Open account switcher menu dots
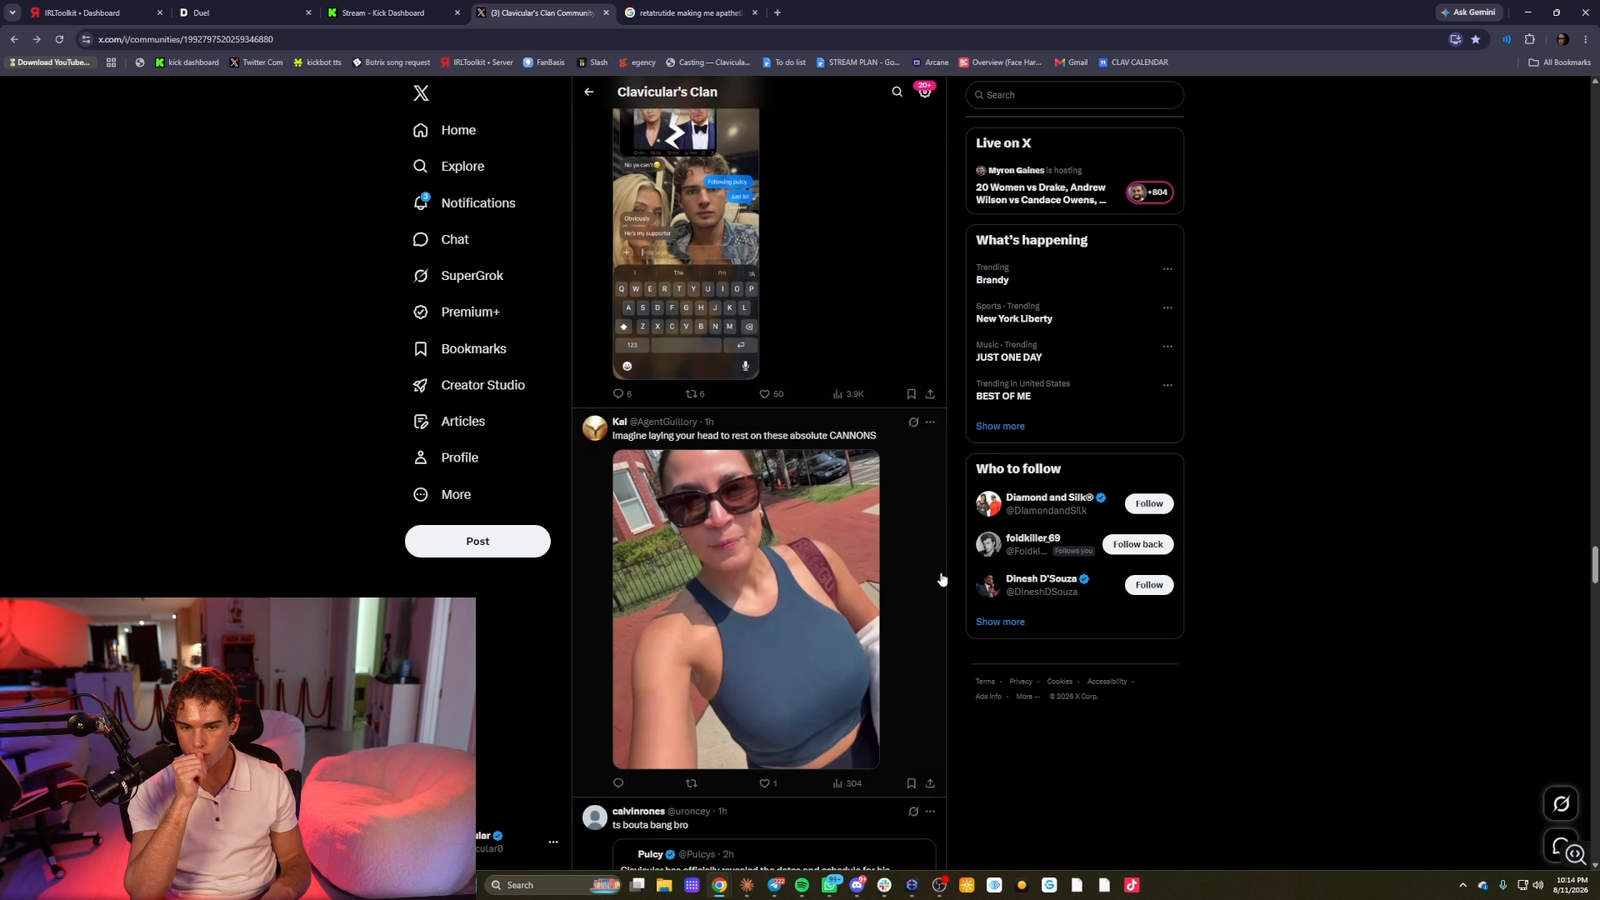1600x900 pixels. (553, 842)
